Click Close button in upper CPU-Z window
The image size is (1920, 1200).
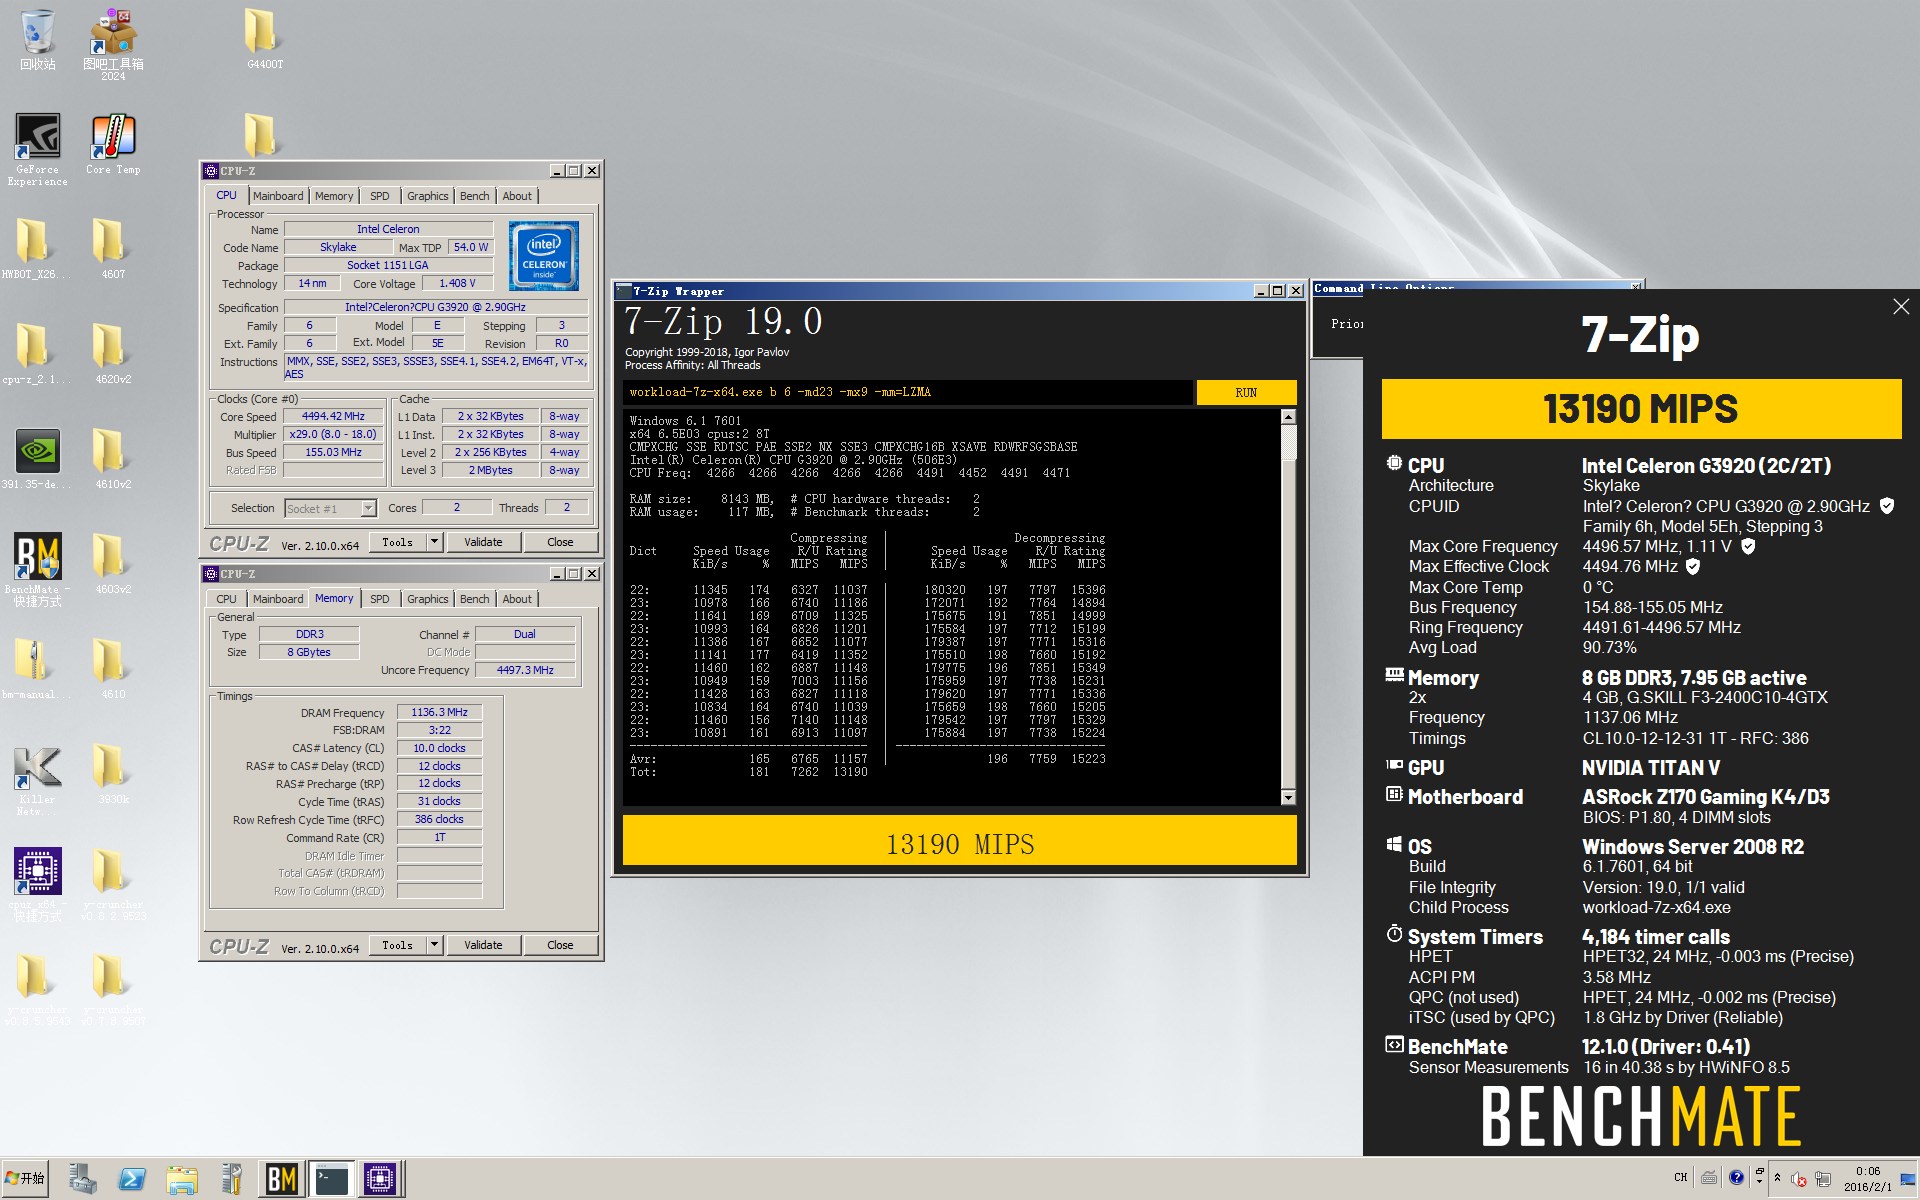point(560,542)
